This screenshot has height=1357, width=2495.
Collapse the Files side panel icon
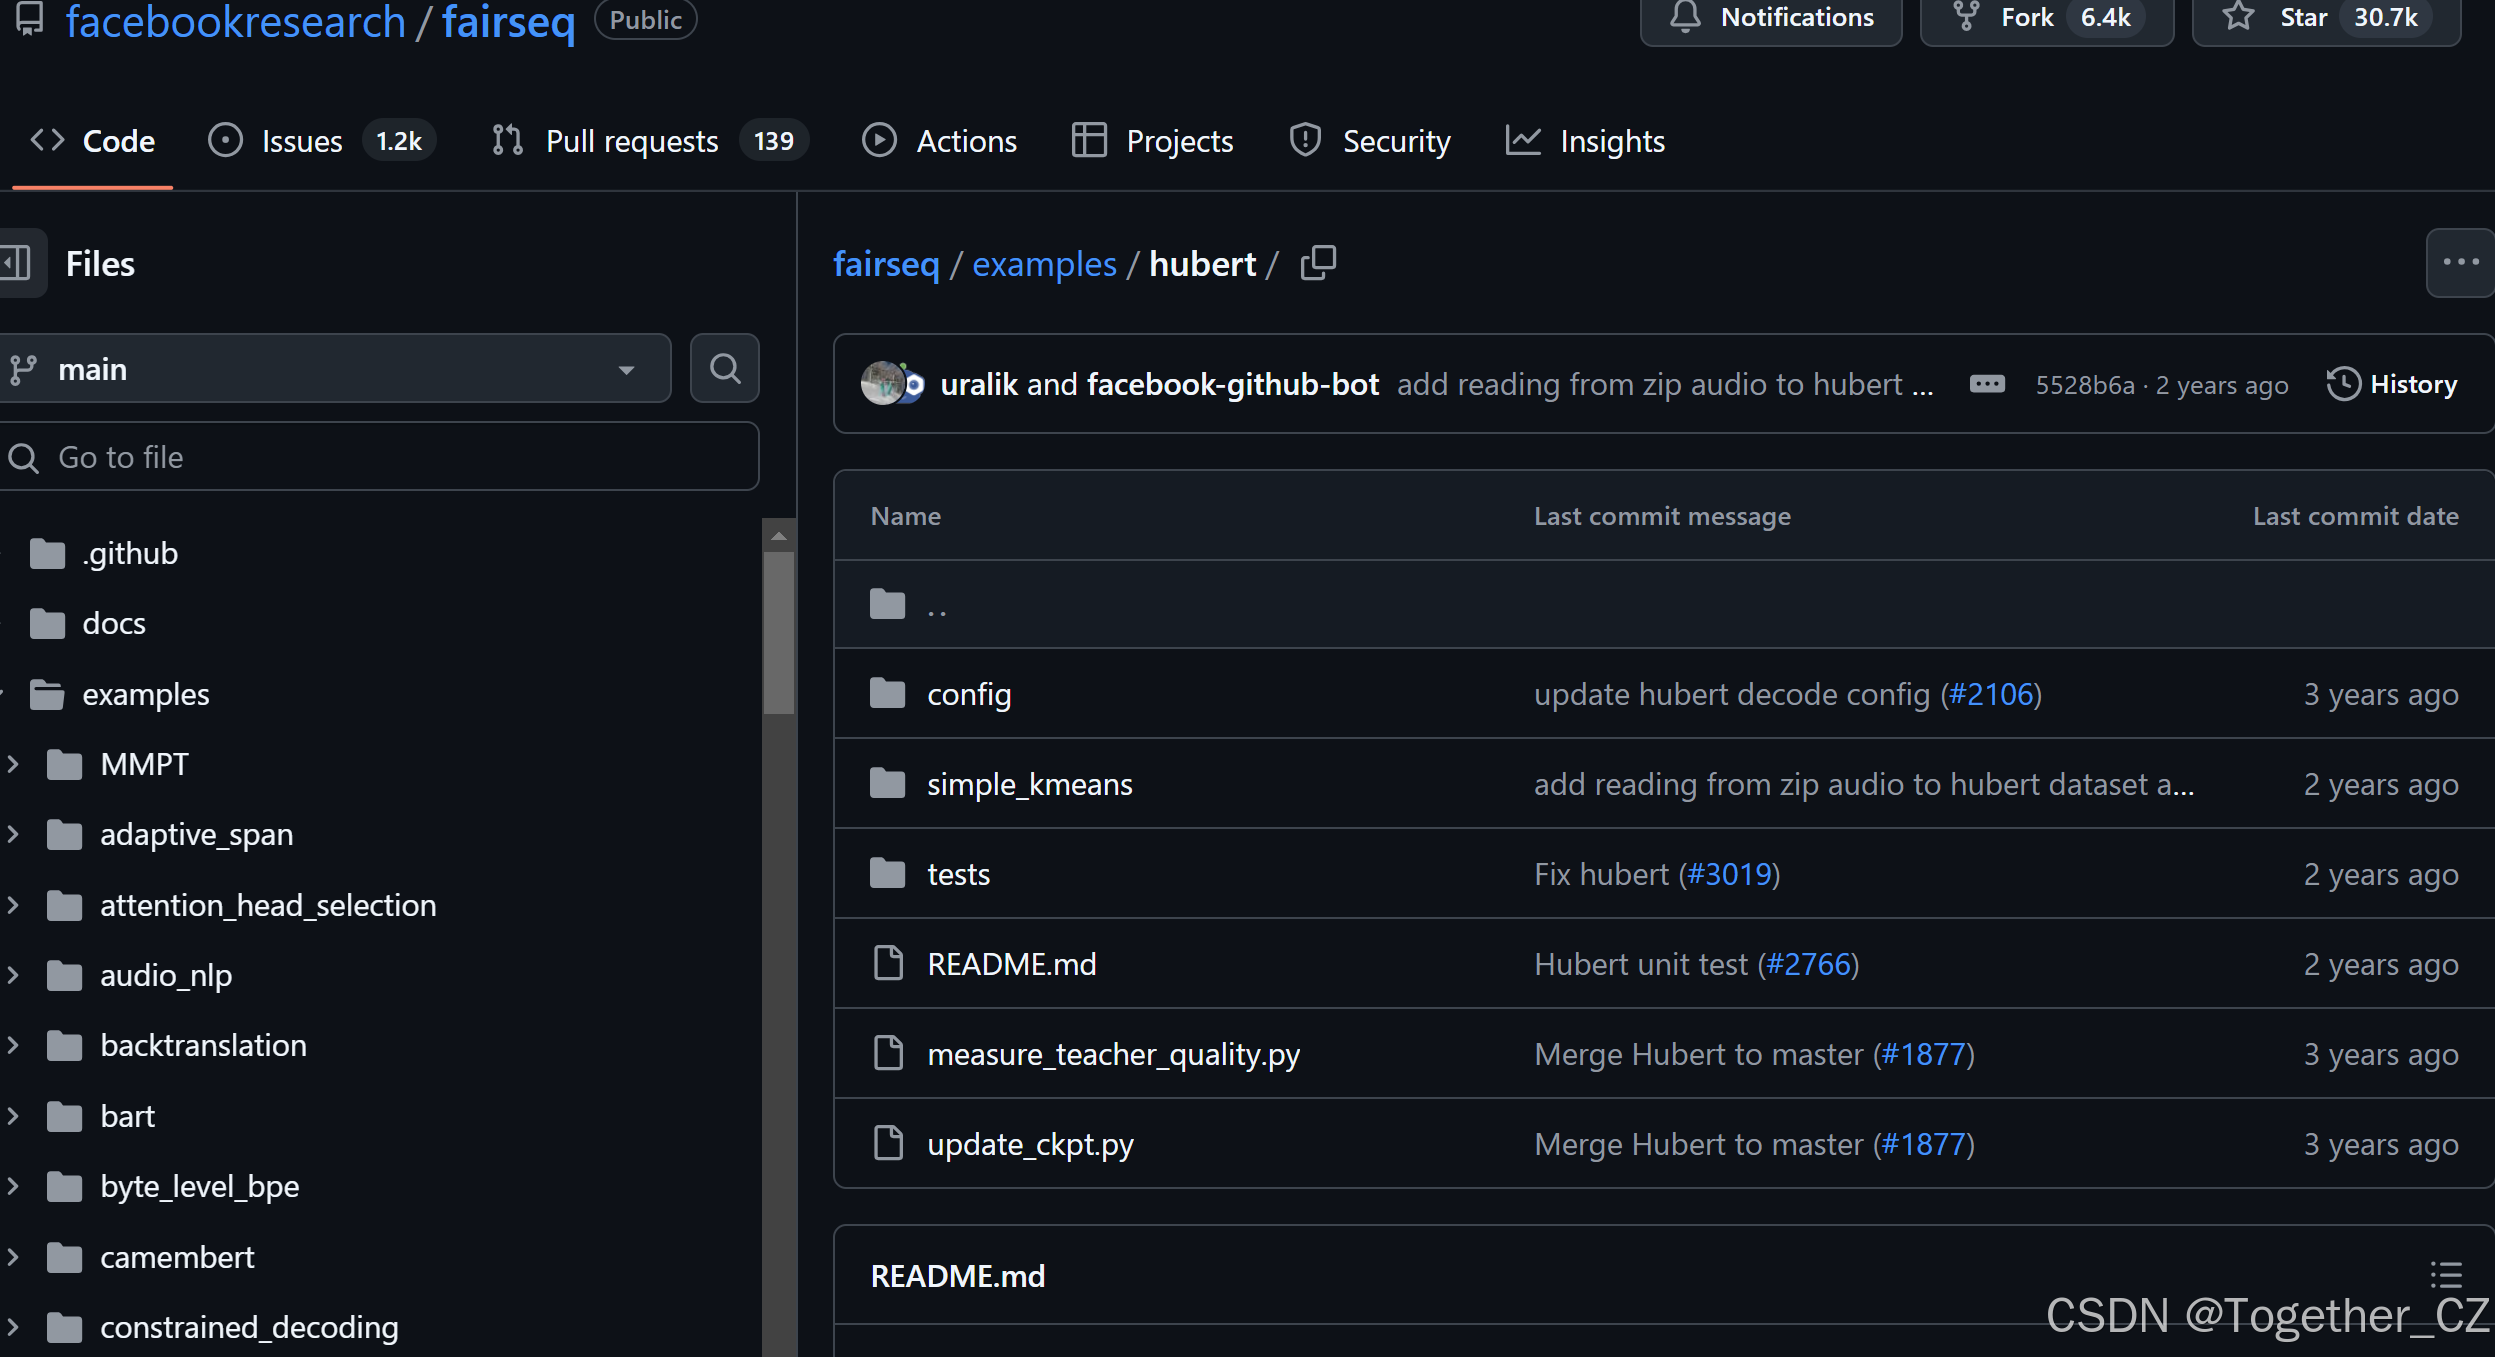tap(17, 264)
